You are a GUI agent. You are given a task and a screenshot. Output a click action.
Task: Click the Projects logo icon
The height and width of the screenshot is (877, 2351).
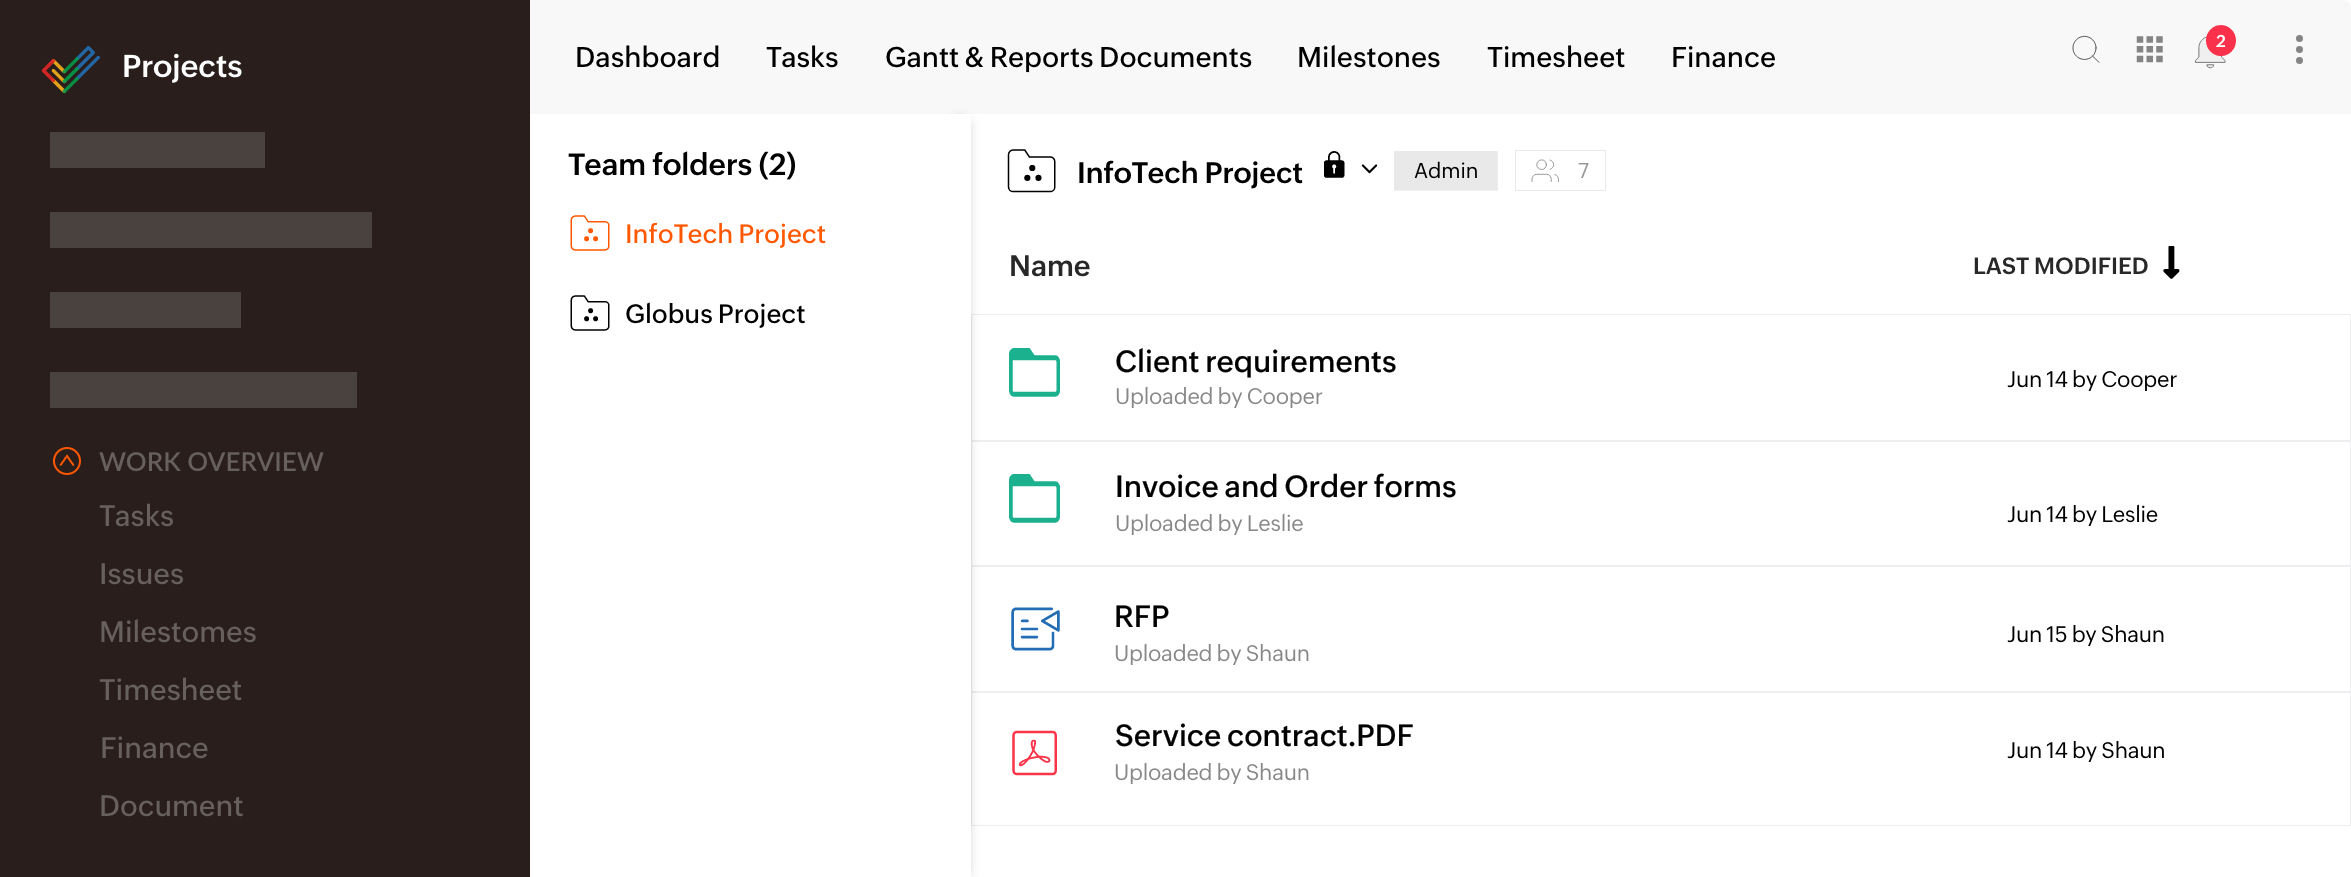pos(71,68)
